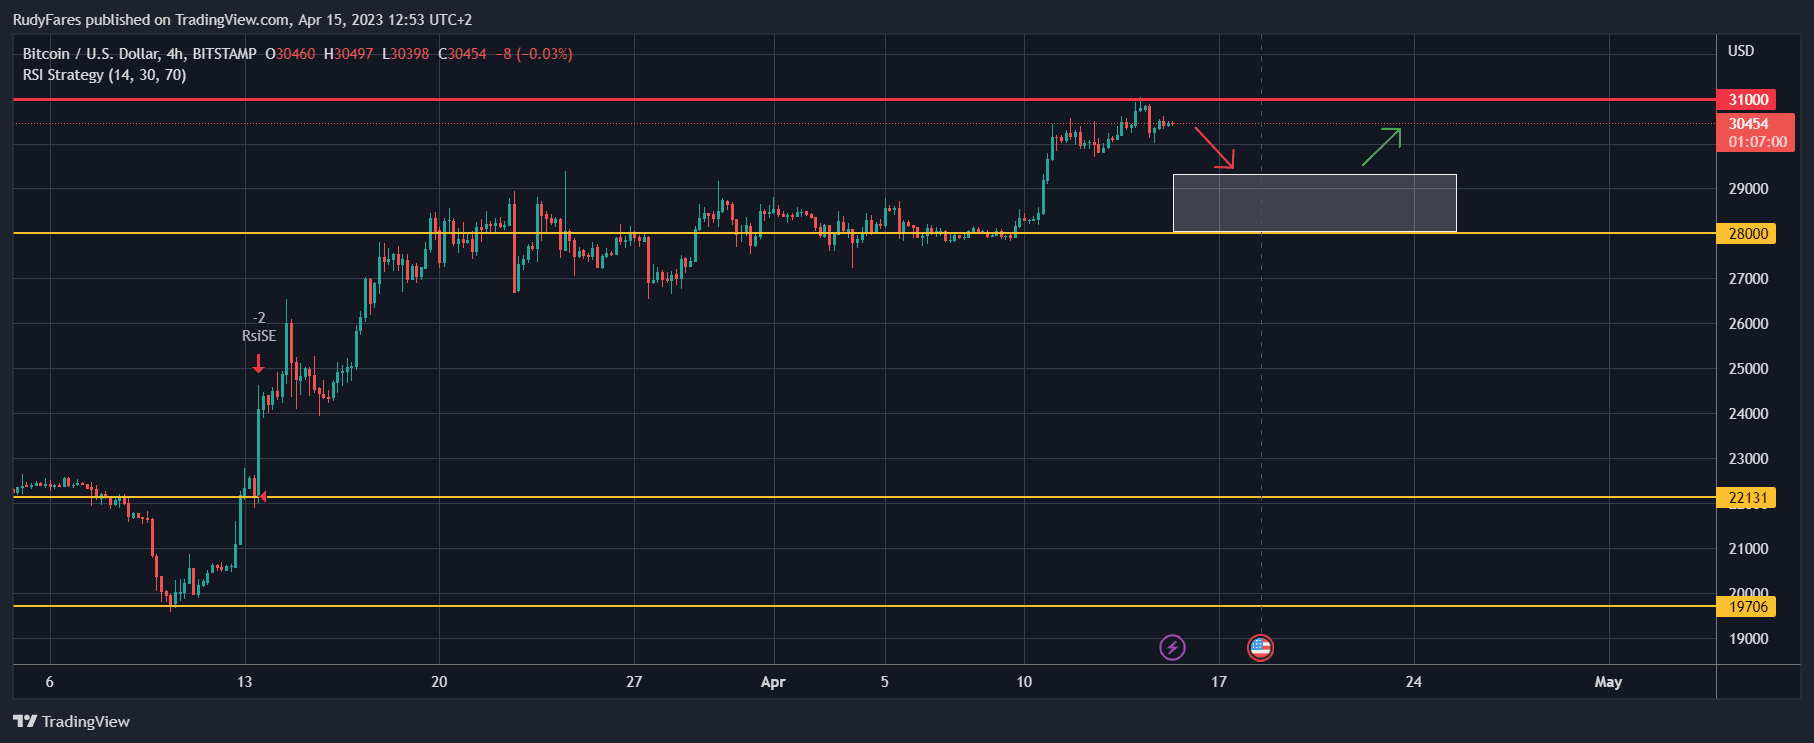Image resolution: width=1814 pixels, height=743 pixels.
Task: Click the US flag economic event icon
Action: [1260, 648]
